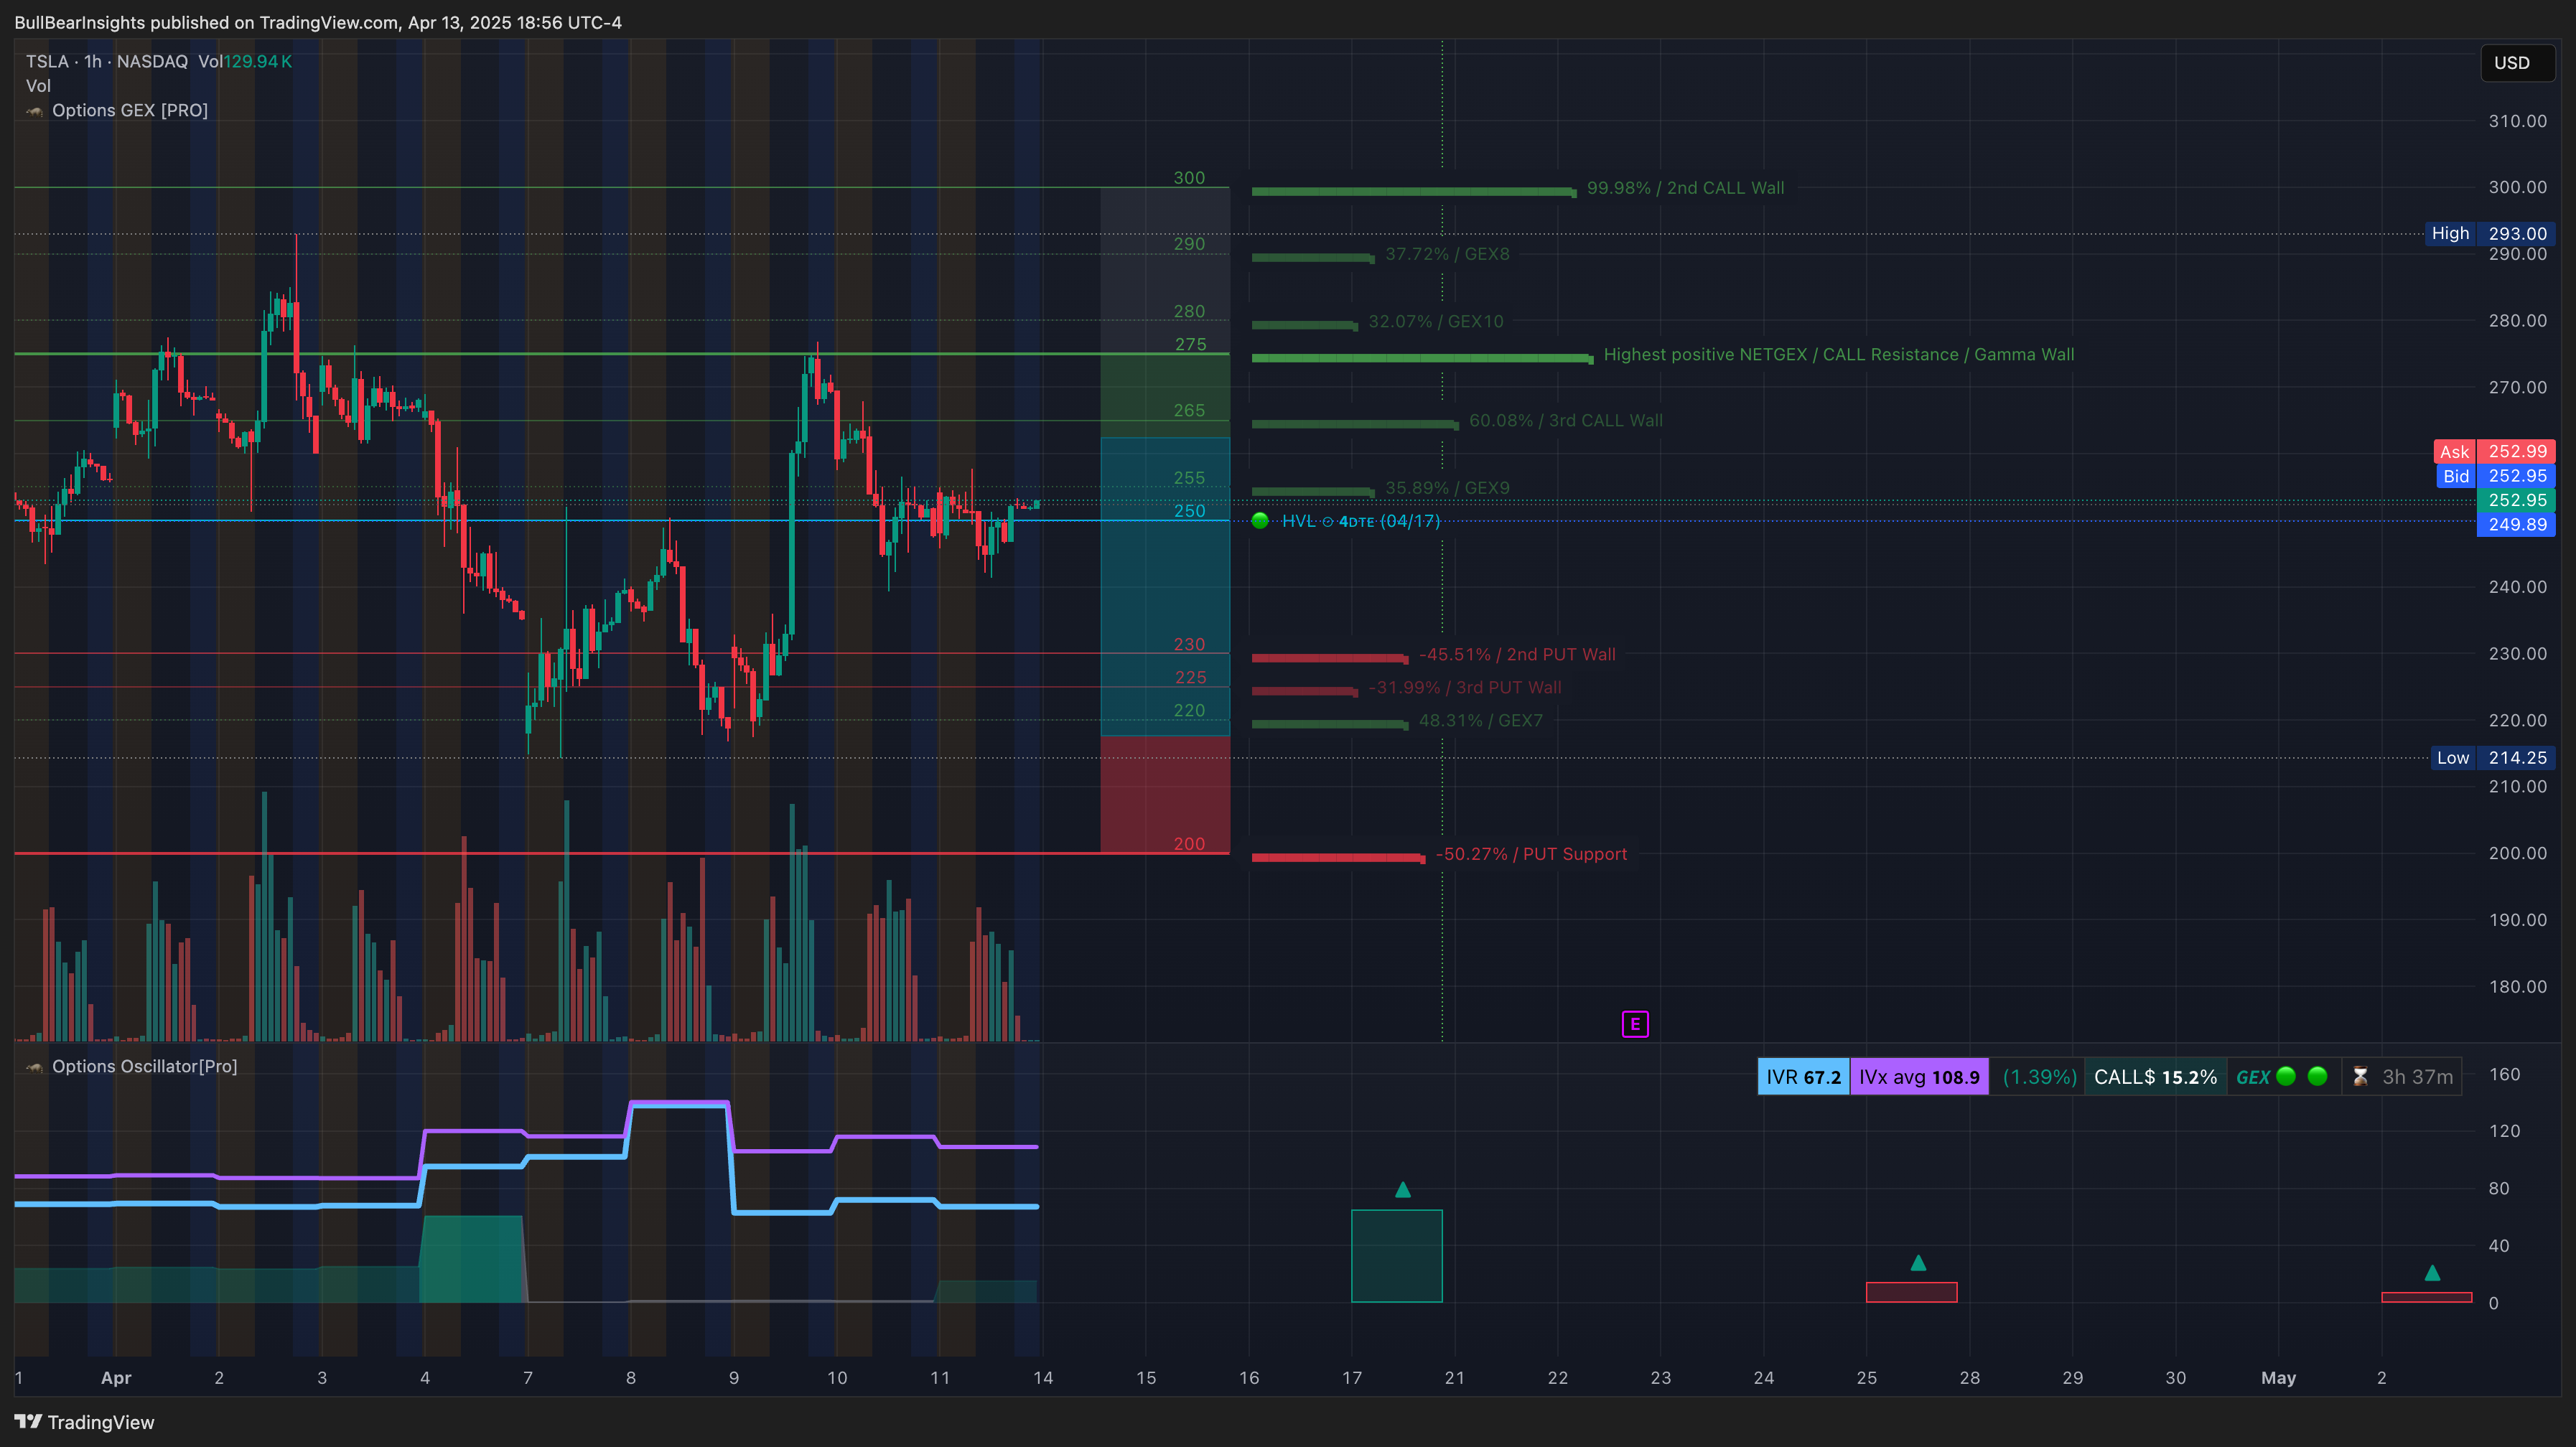The image size is (2576, 1447).
Task: Click the PUT Support red bar
Action: [1338, 857]
